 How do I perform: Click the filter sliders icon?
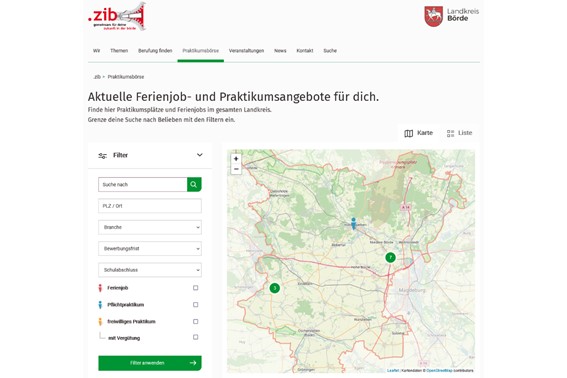pyautogui.click(x=103, y=156)
